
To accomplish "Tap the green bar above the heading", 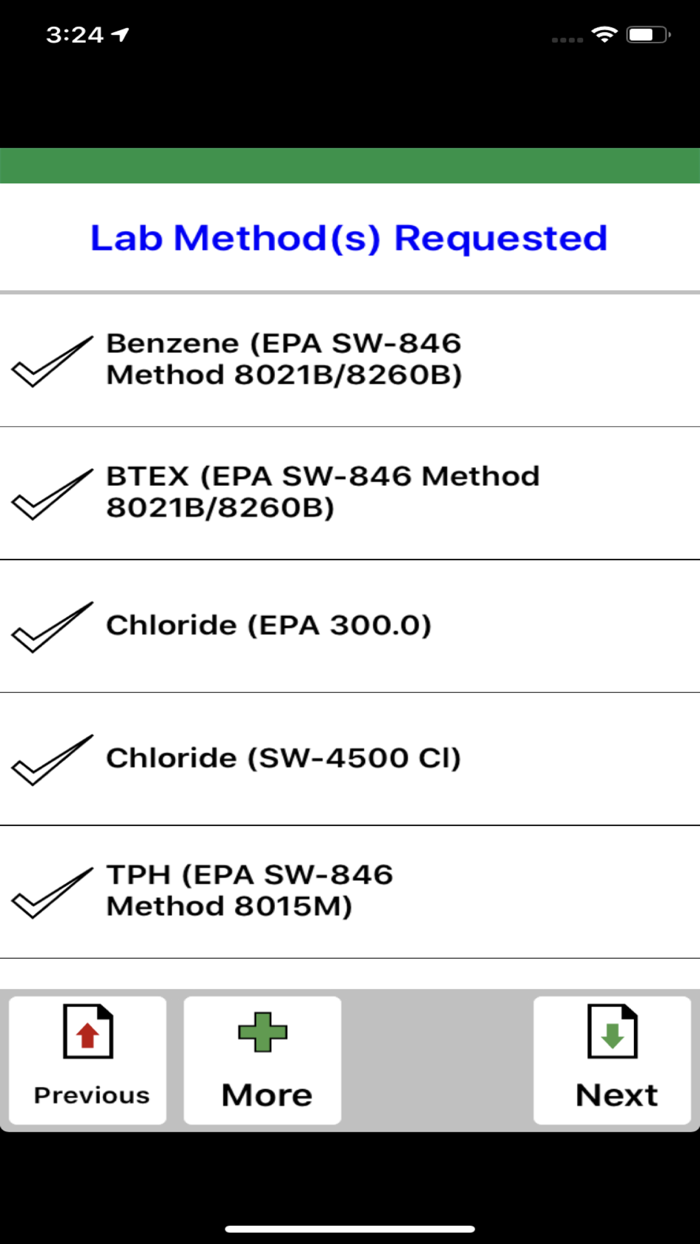I will tap(350, 166).
